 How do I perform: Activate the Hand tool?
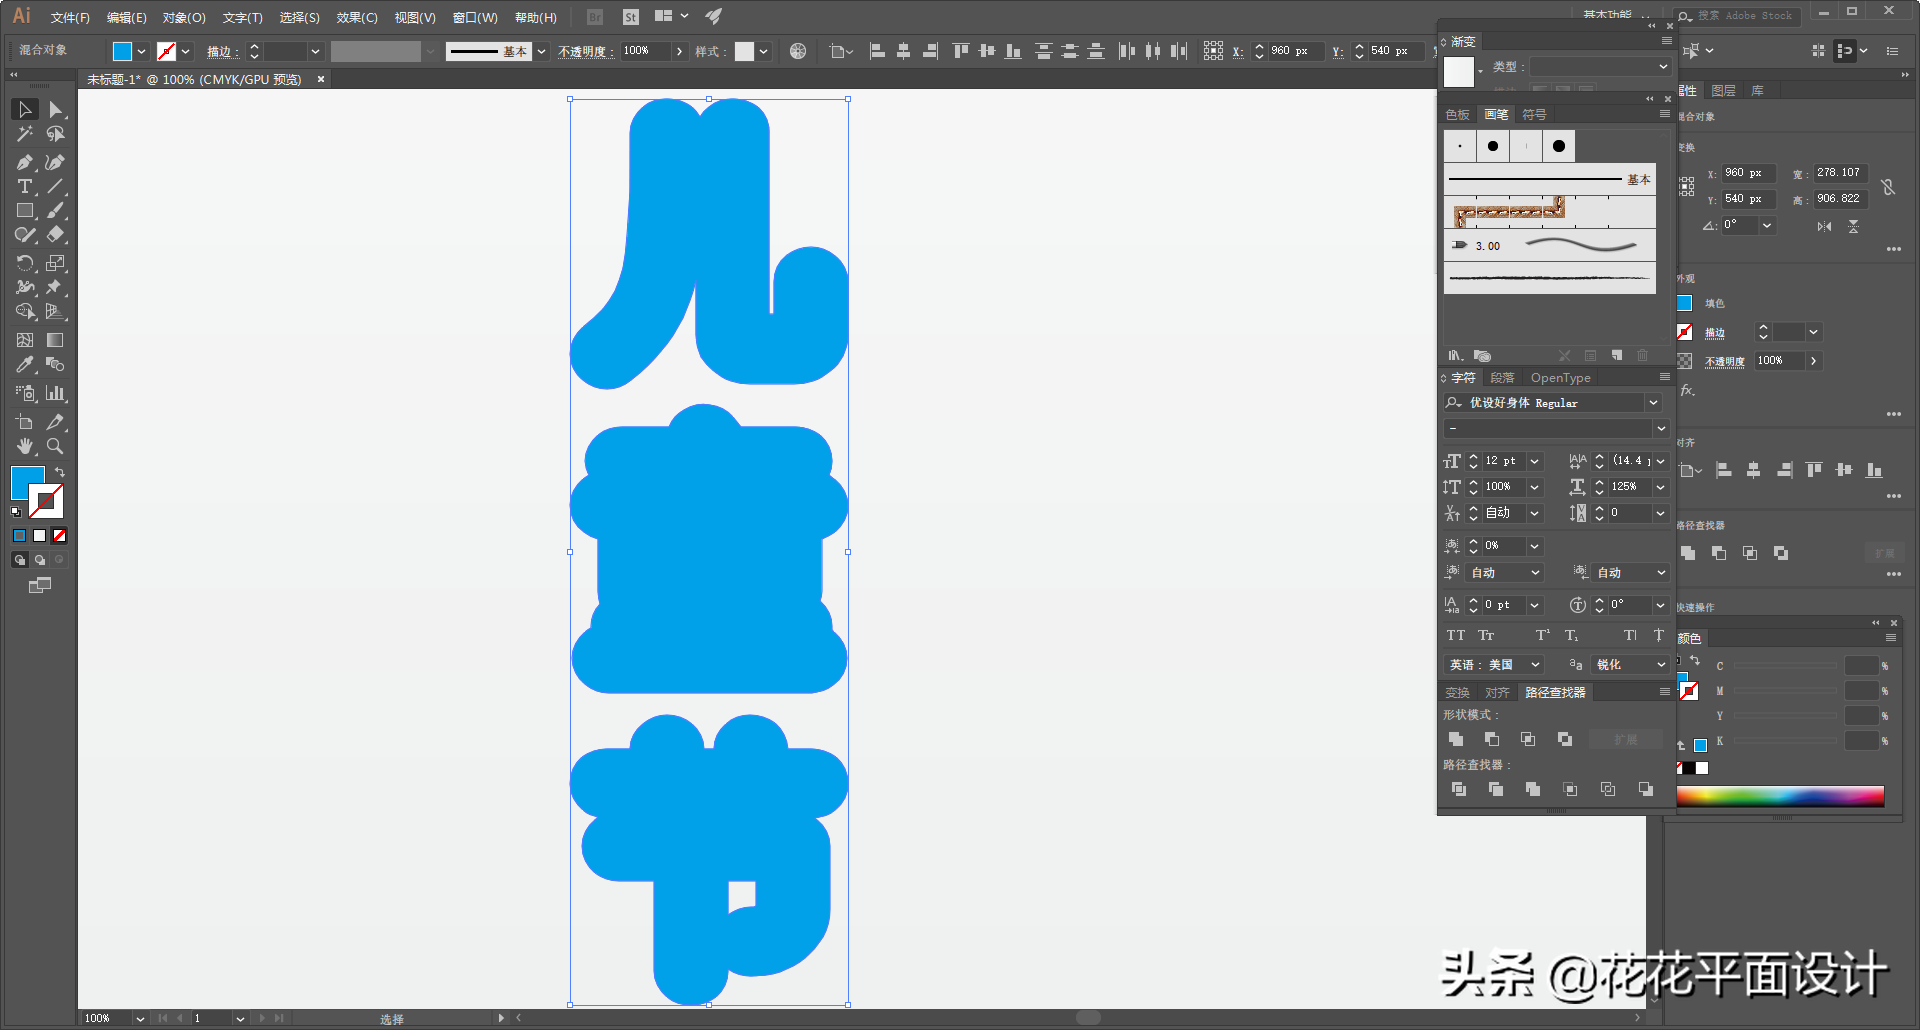tap(25, 446)
